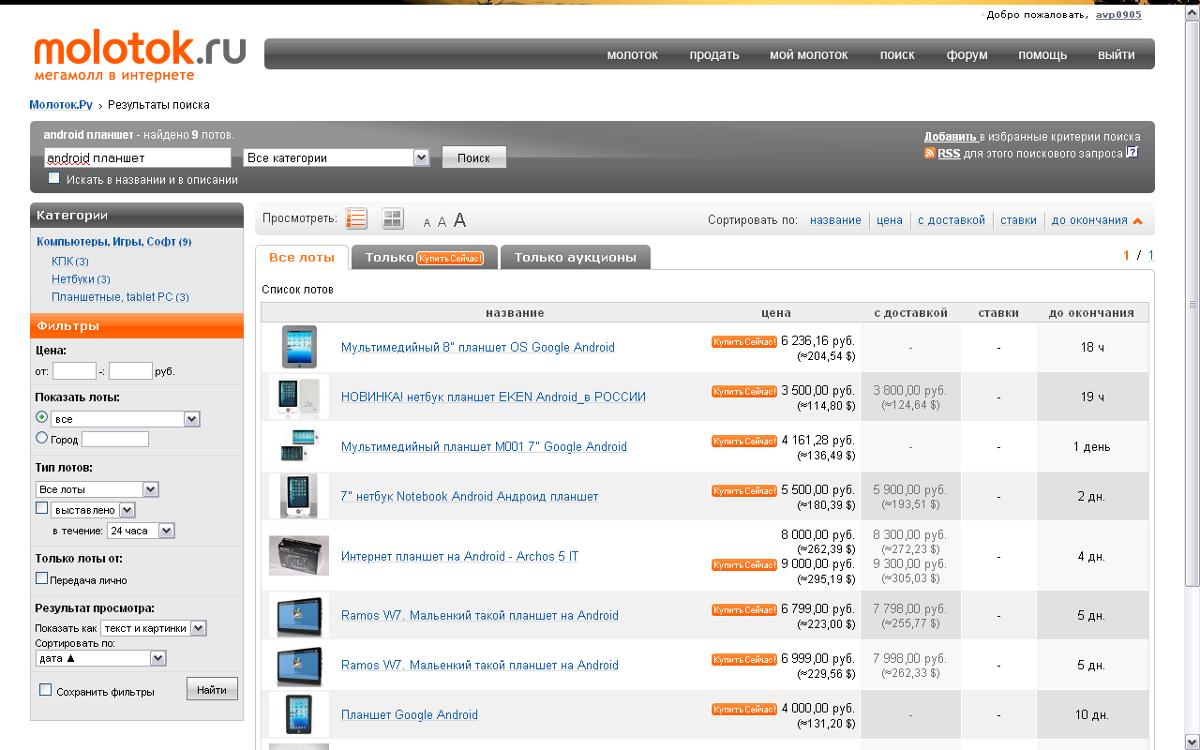This screenshot has width=1200, height=750.
Task: Enable search in title and description checkbox
Action: click(x=54, y=179)
